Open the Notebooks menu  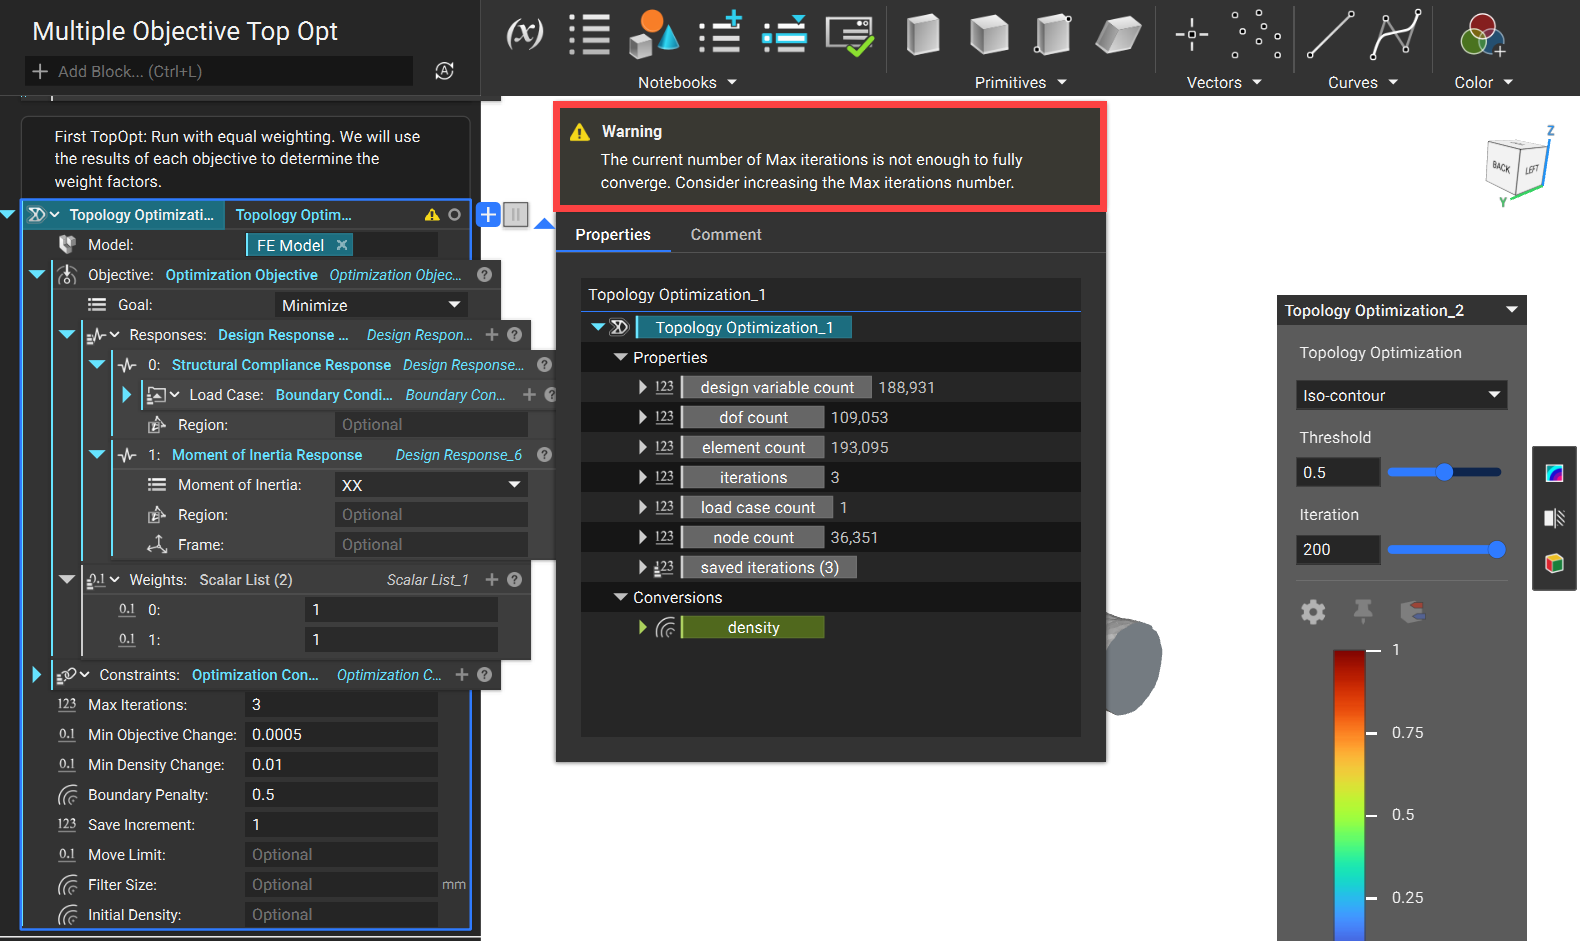click(687, 83)
